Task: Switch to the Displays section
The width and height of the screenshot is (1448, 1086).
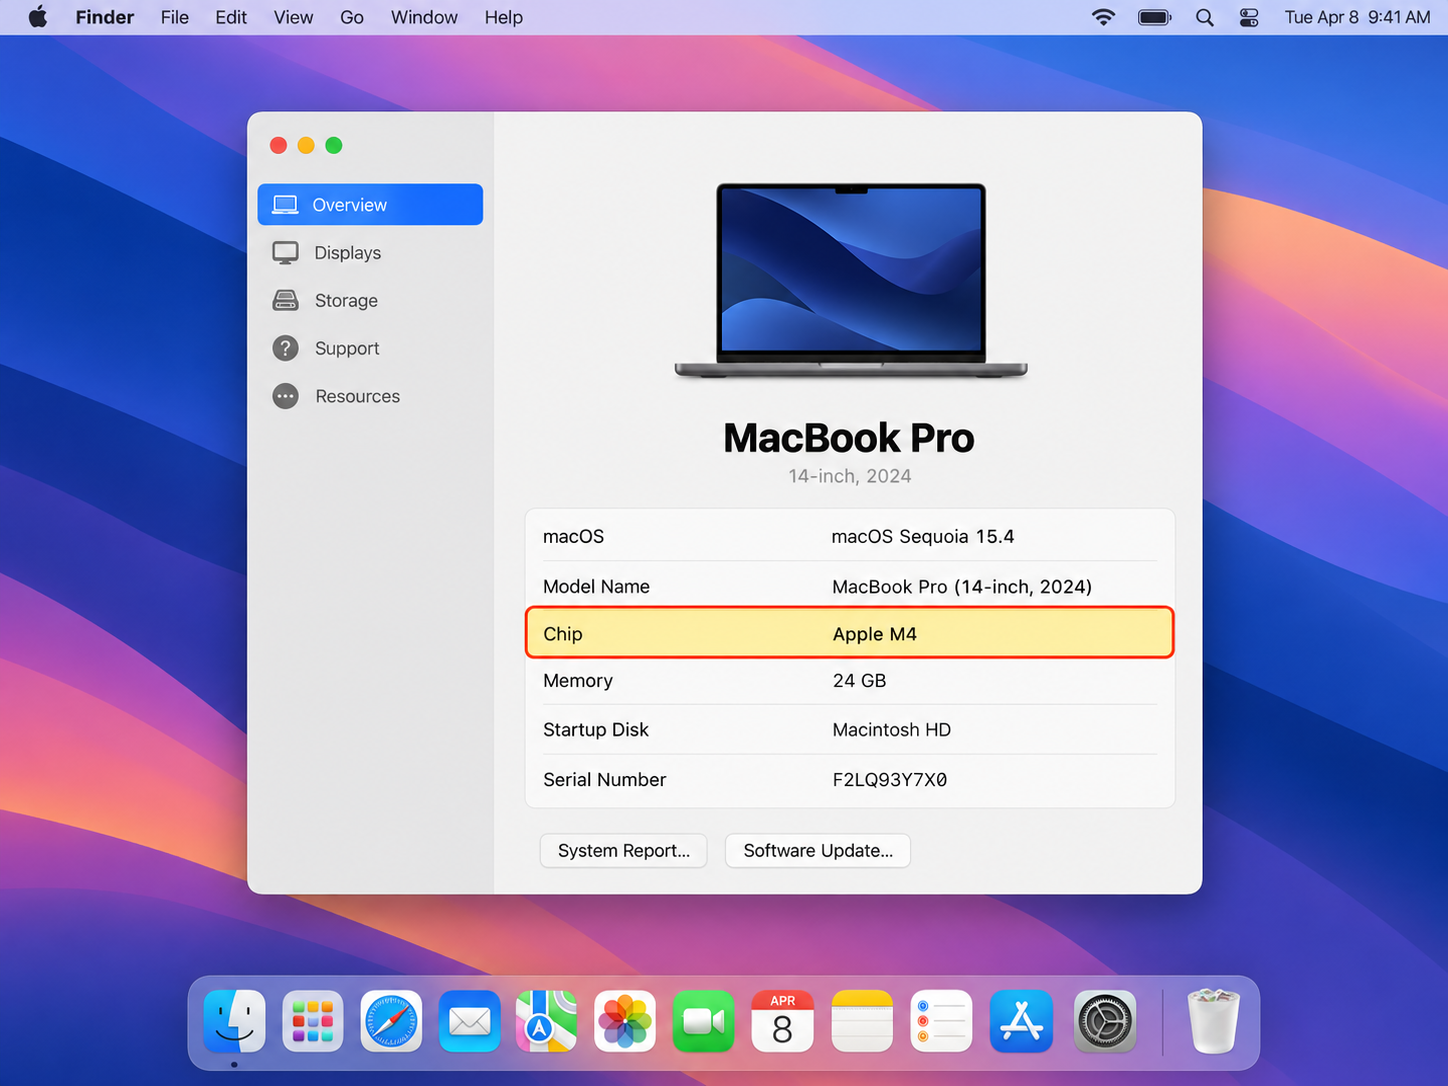Action: 370,252
